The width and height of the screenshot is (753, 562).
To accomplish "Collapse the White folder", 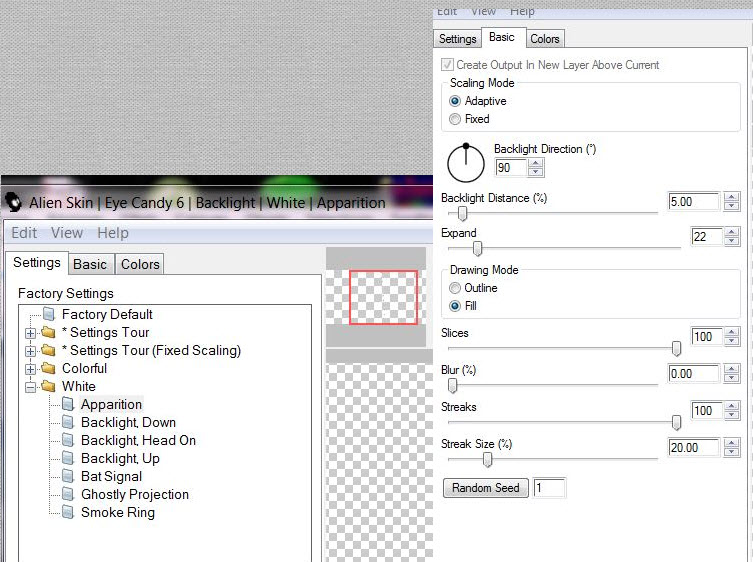I will pyautogui.click(x=30, y=387).
